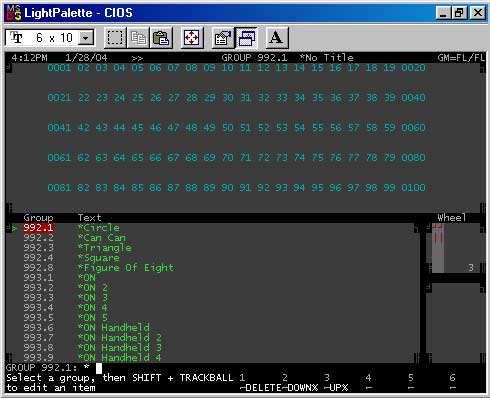This screenshot has height=398, width=490.
Task: Open the MS-DOS system menu icon
Action: 14,13
